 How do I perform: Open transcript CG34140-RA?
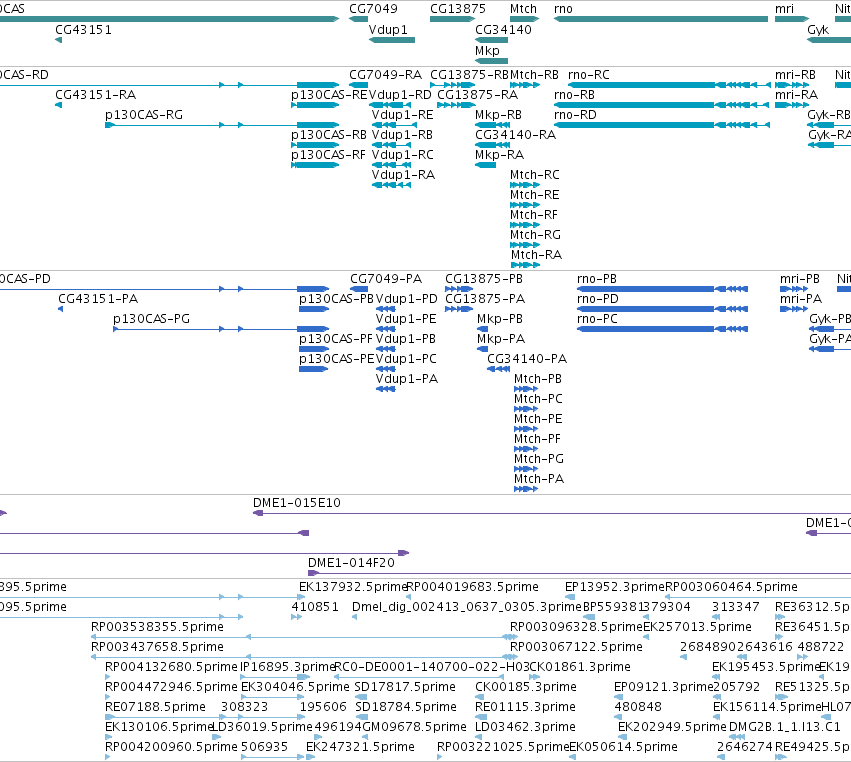(493, 145)
